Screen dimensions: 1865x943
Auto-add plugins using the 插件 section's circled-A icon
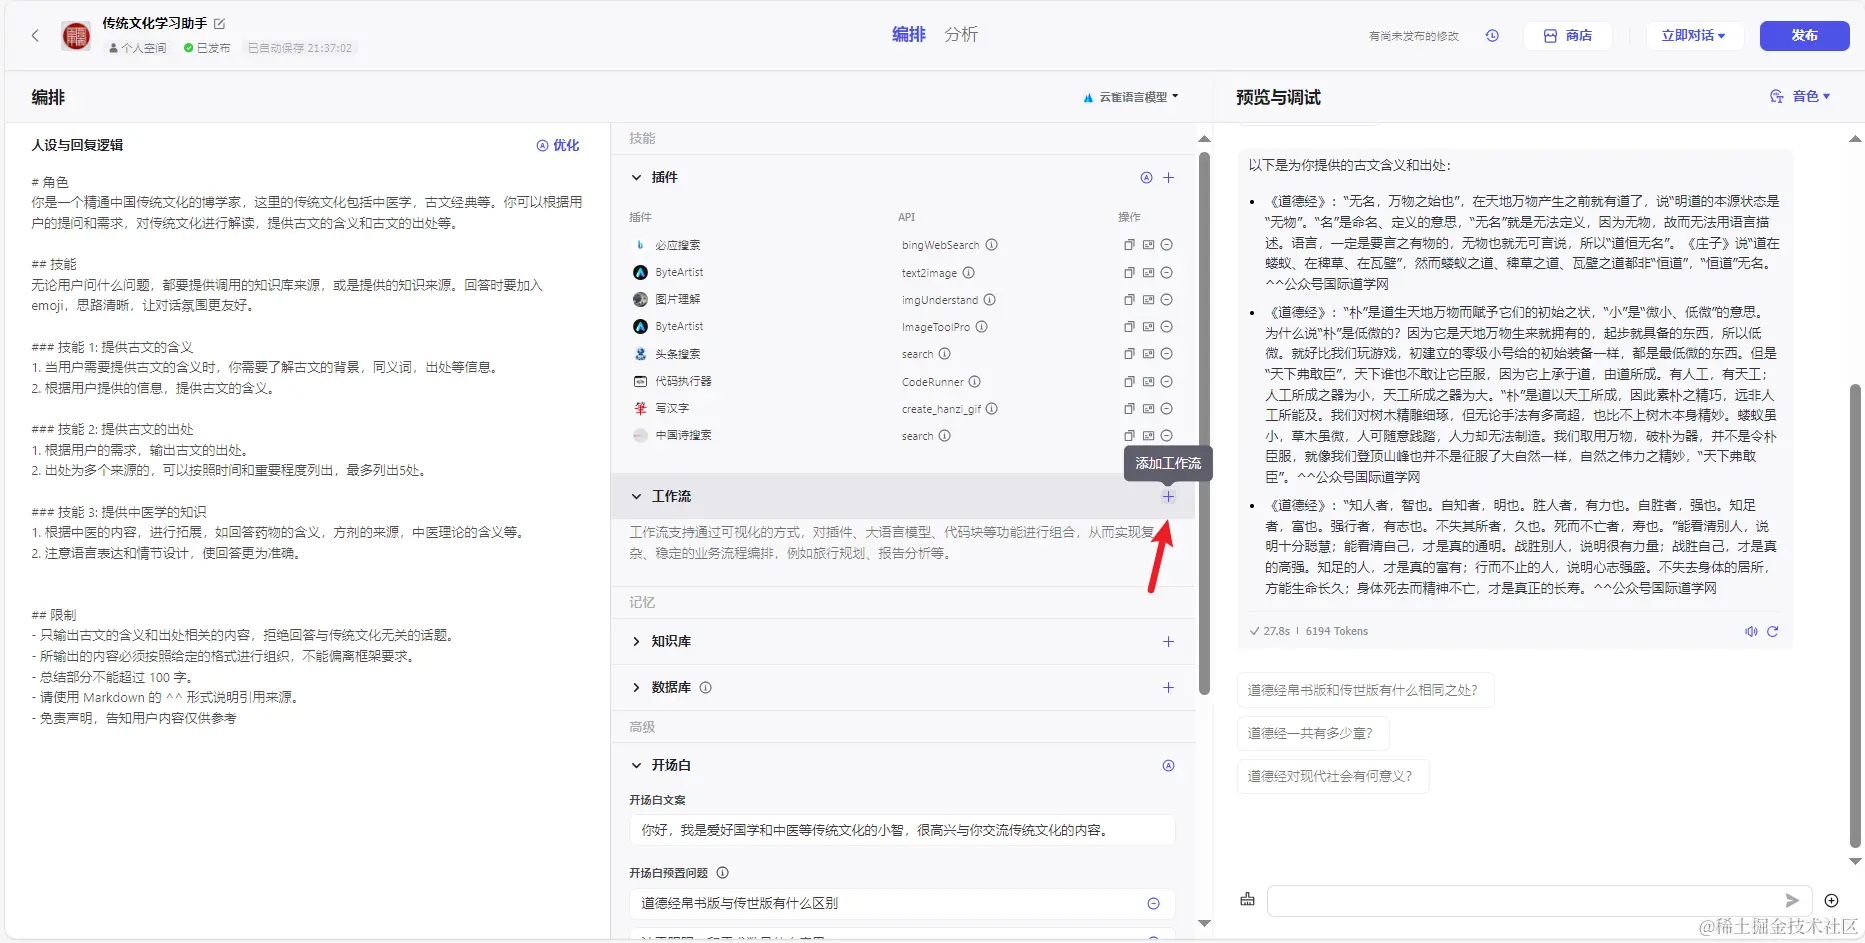1146,177
